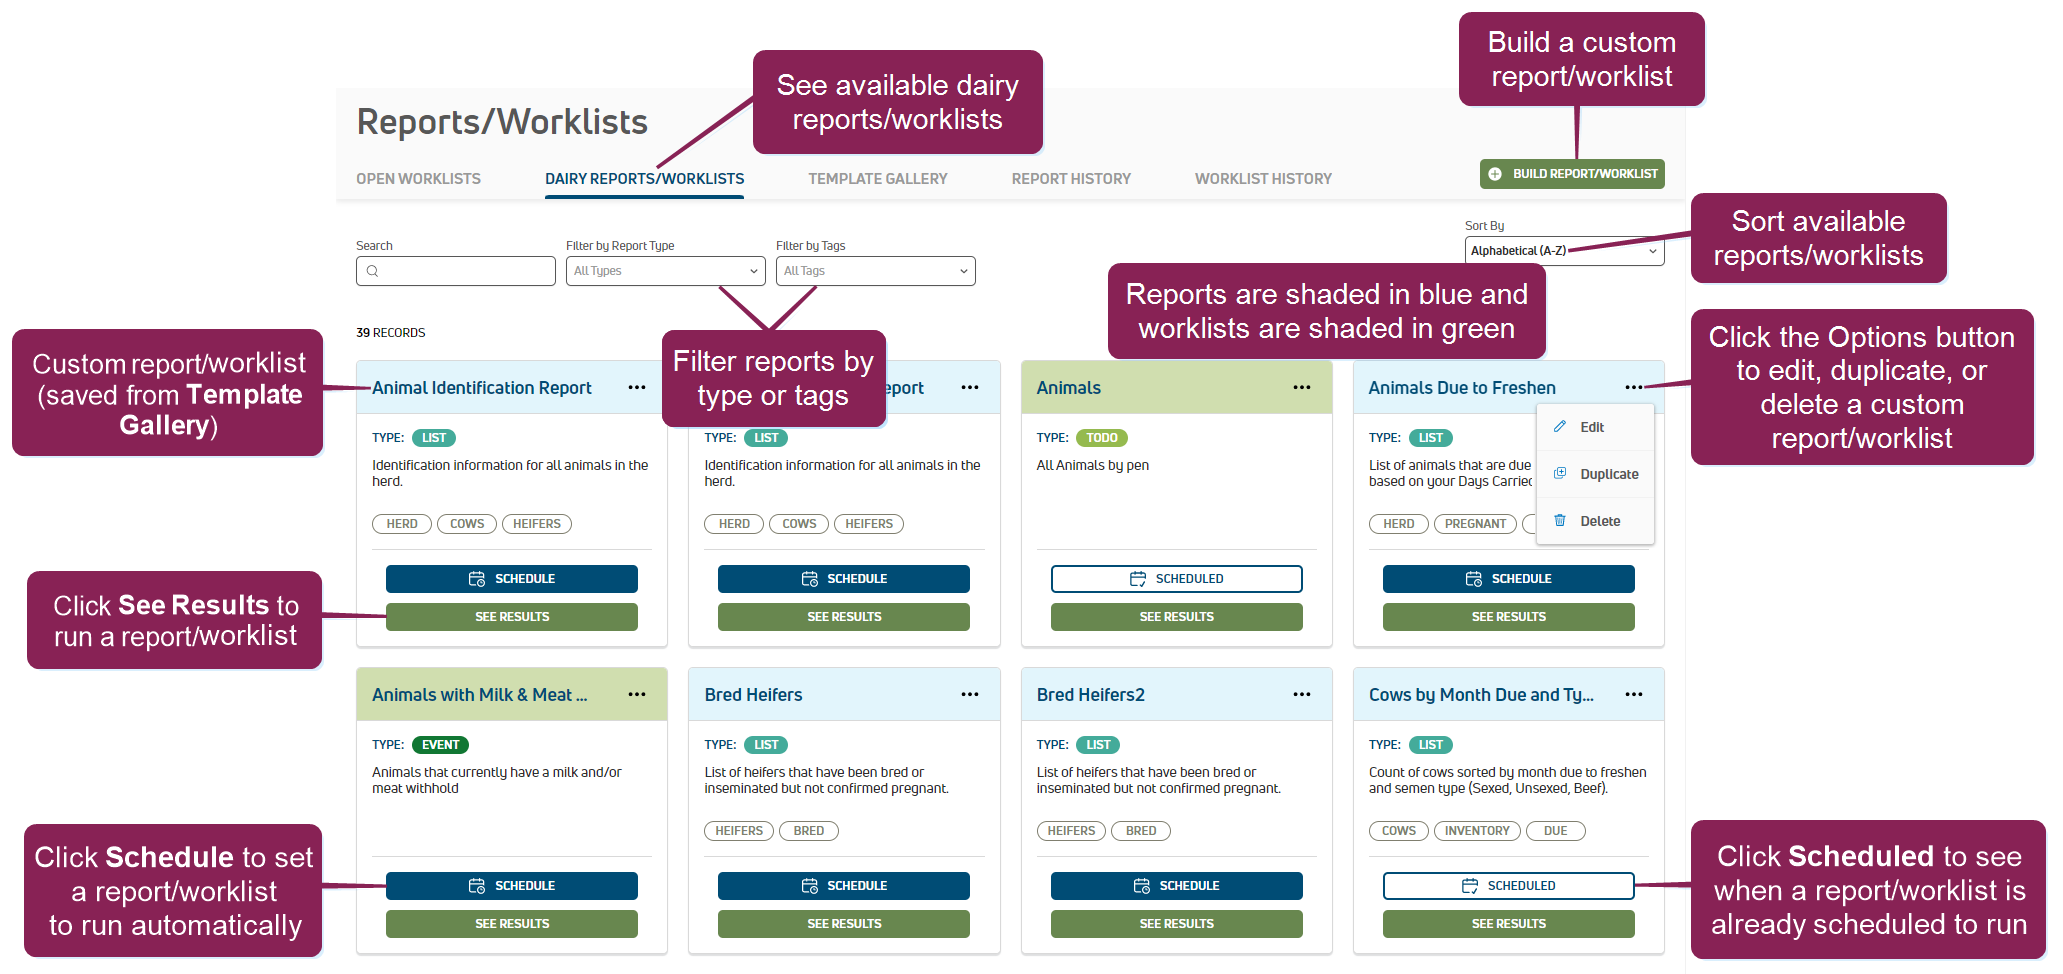Click Schedule on the Bred Heifers card
Viewport: 2063px width, 974px height.
844,886
